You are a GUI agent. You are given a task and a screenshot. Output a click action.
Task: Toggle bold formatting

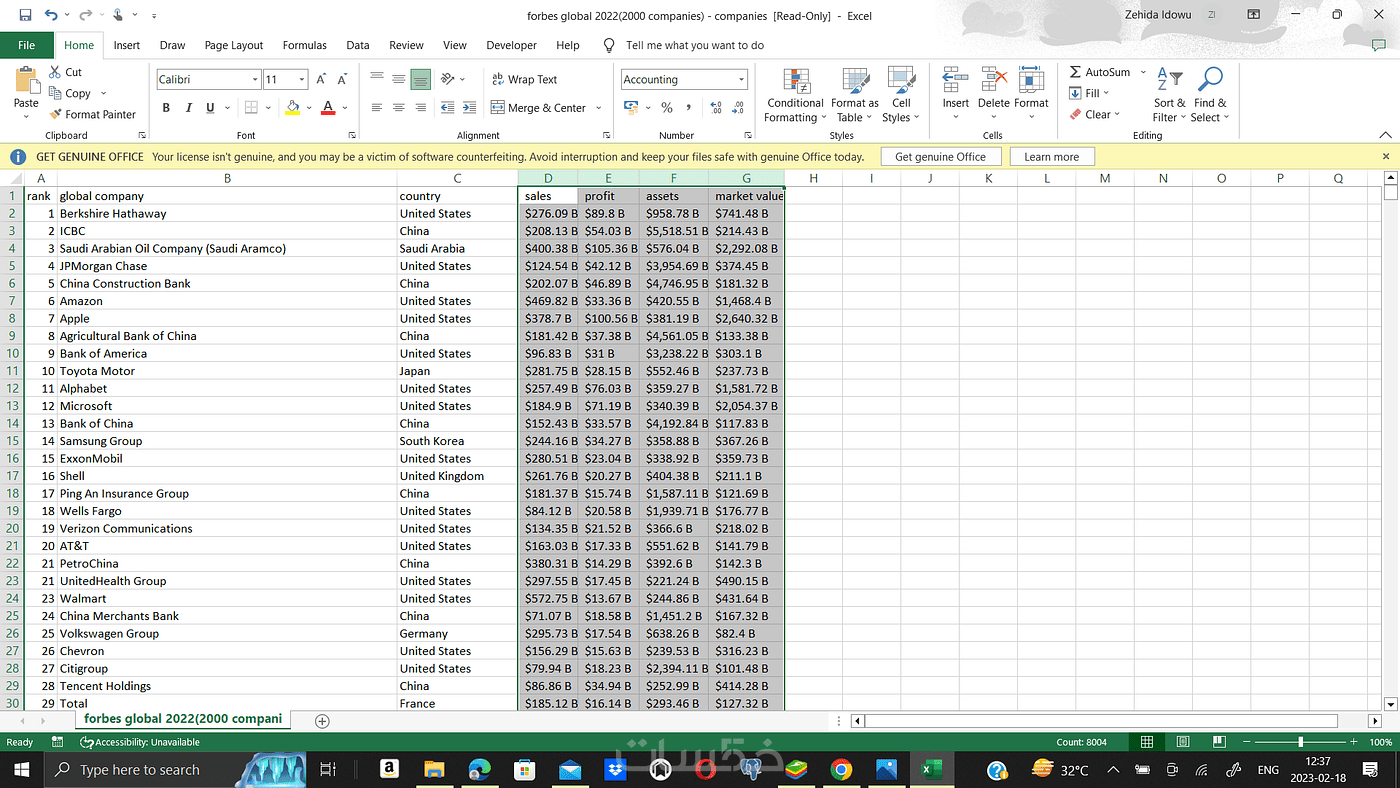166,108
